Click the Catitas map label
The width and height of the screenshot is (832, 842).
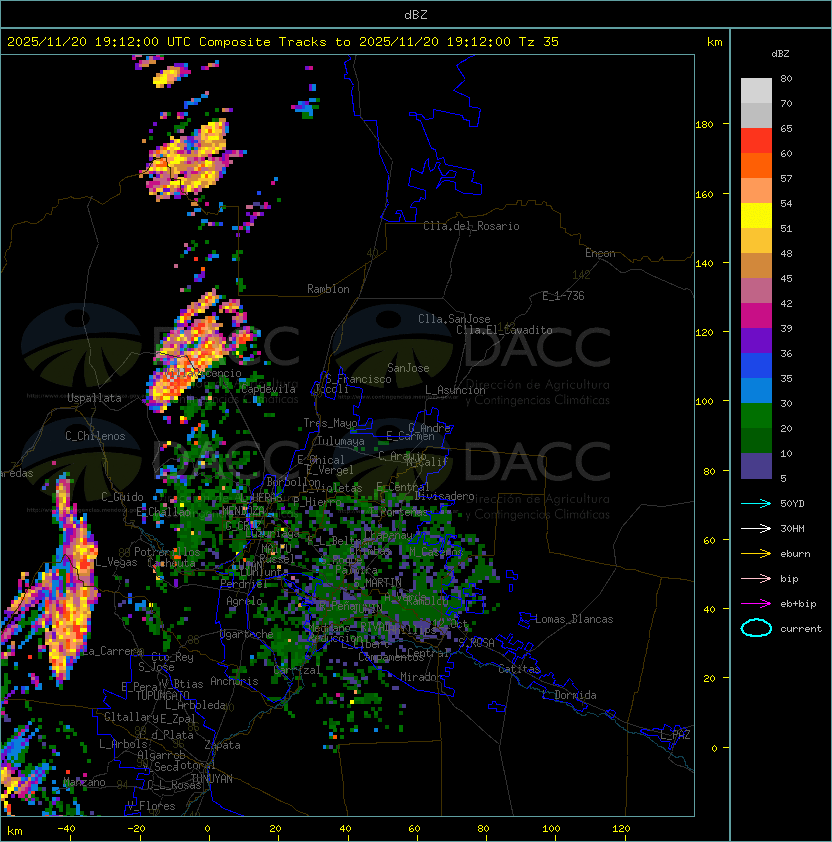pos(519,669)
